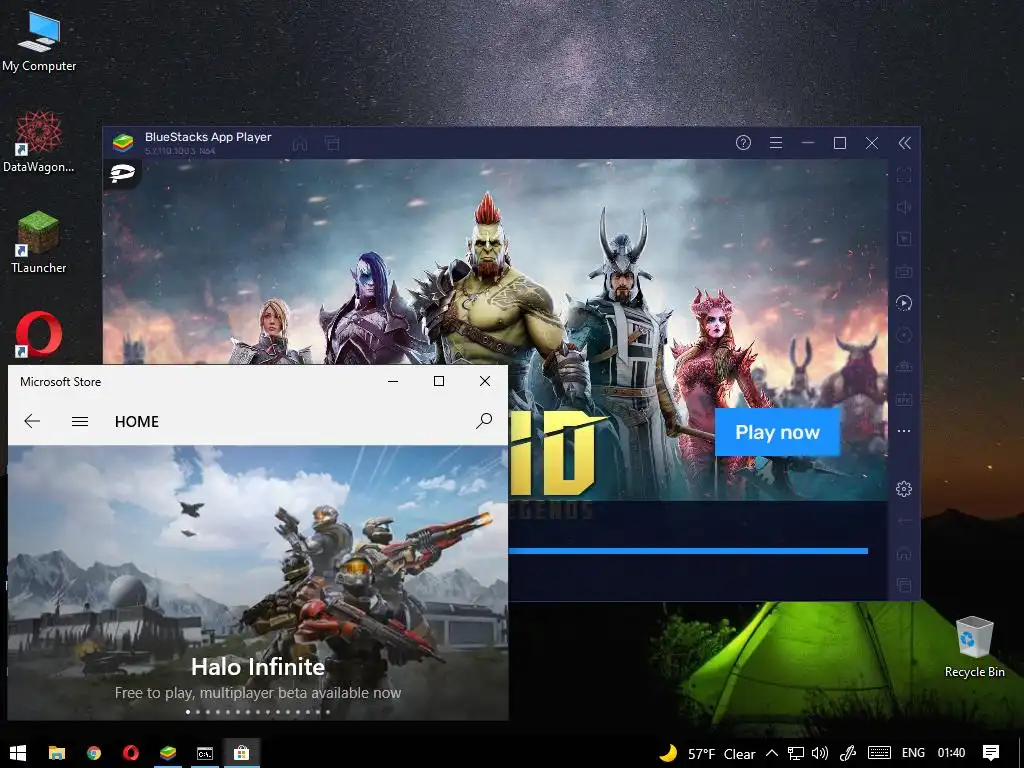This screenshot has width=1024, height=768.
Task: Click the logo badge on BlueStacks banner
Action: 122,174
